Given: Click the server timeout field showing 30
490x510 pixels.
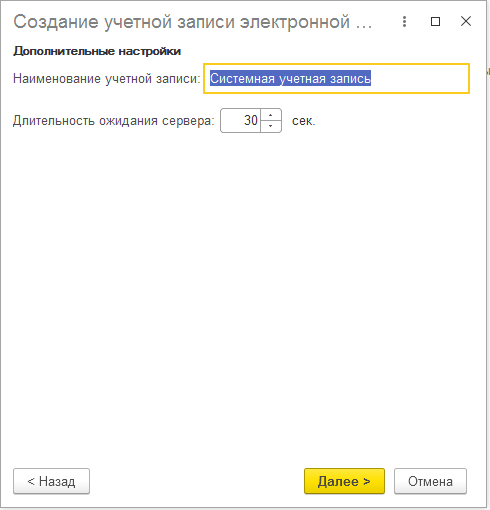Looking at the screenshot, I should click(241, 120).
